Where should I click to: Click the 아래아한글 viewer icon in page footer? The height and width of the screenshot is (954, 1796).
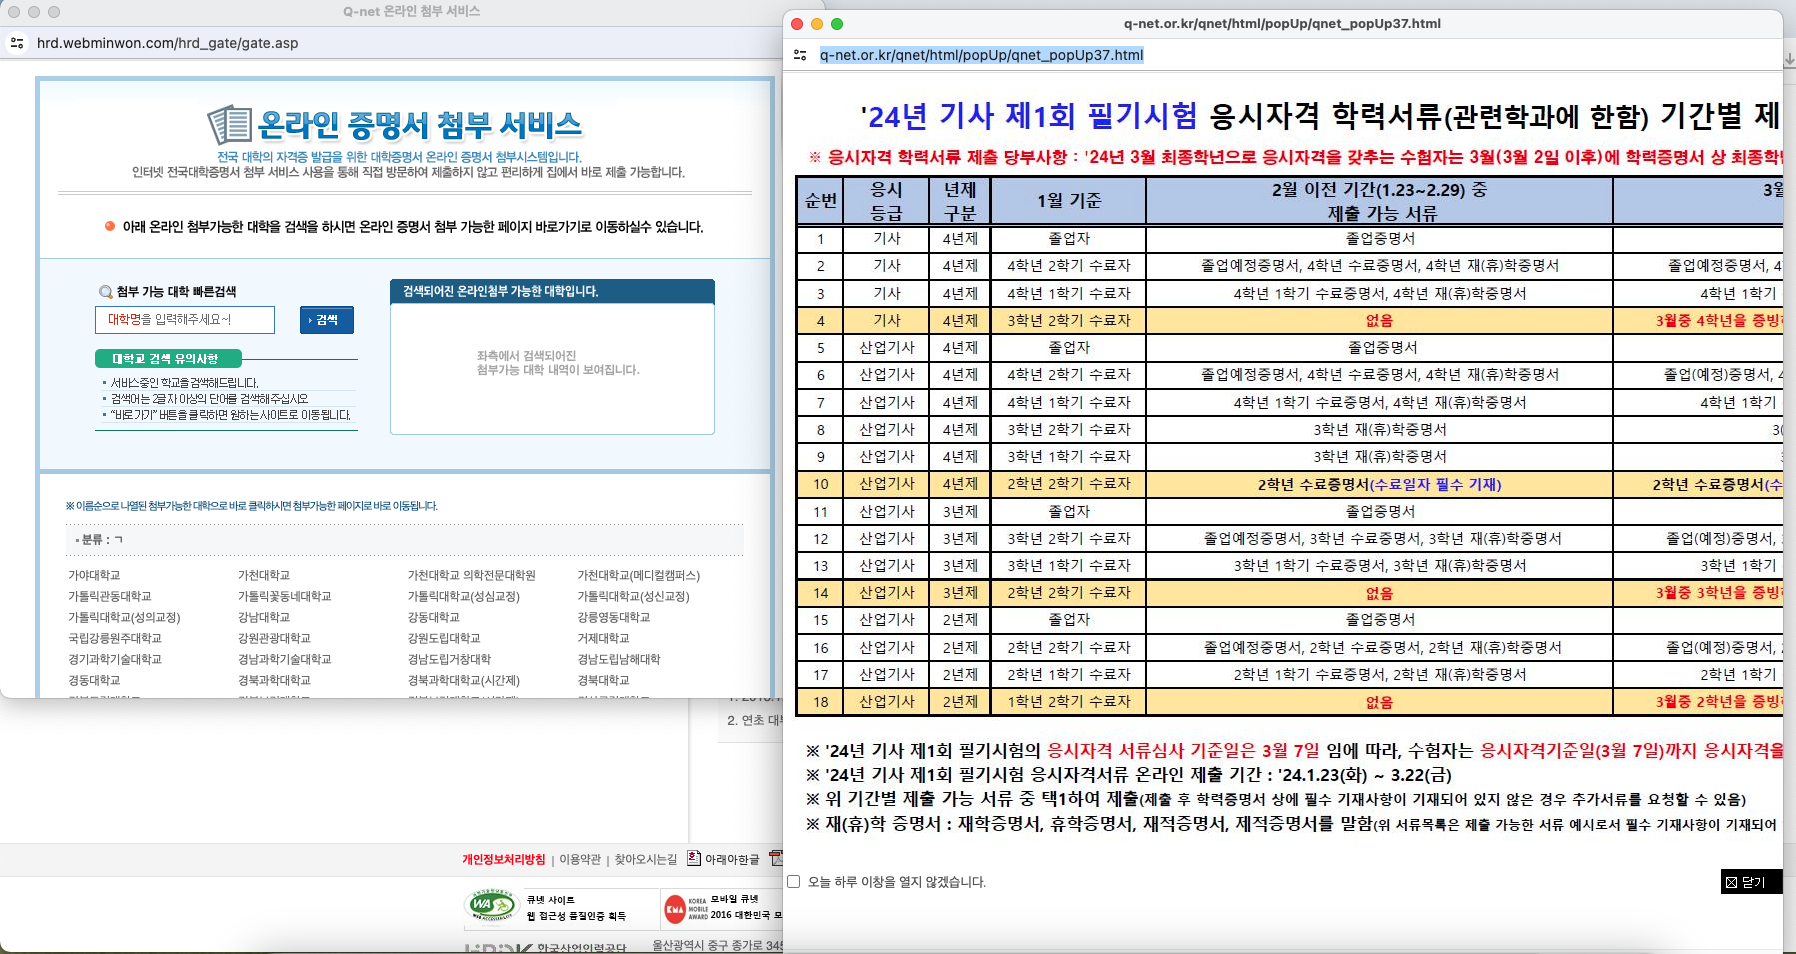click(x=694, y=858)
